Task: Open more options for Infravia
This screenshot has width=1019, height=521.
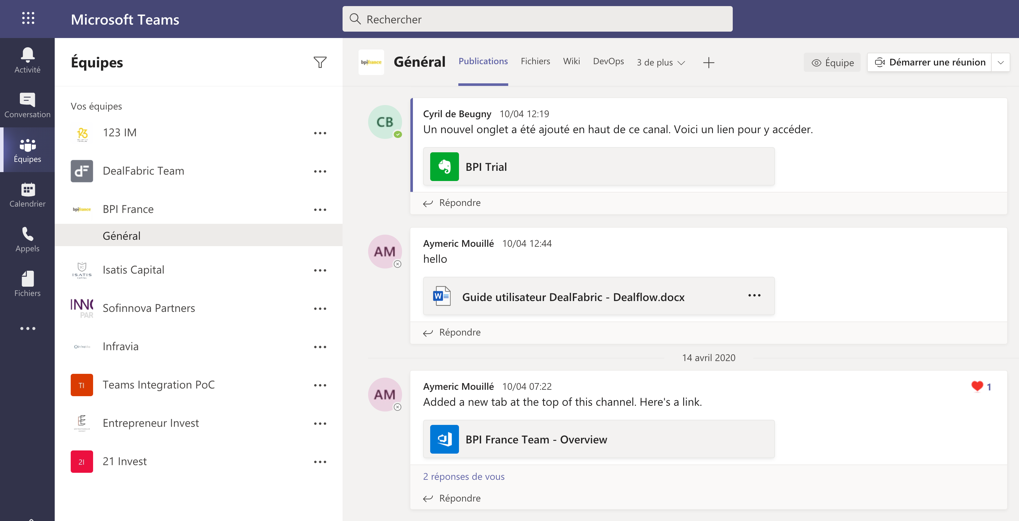Action: (320, 346)
